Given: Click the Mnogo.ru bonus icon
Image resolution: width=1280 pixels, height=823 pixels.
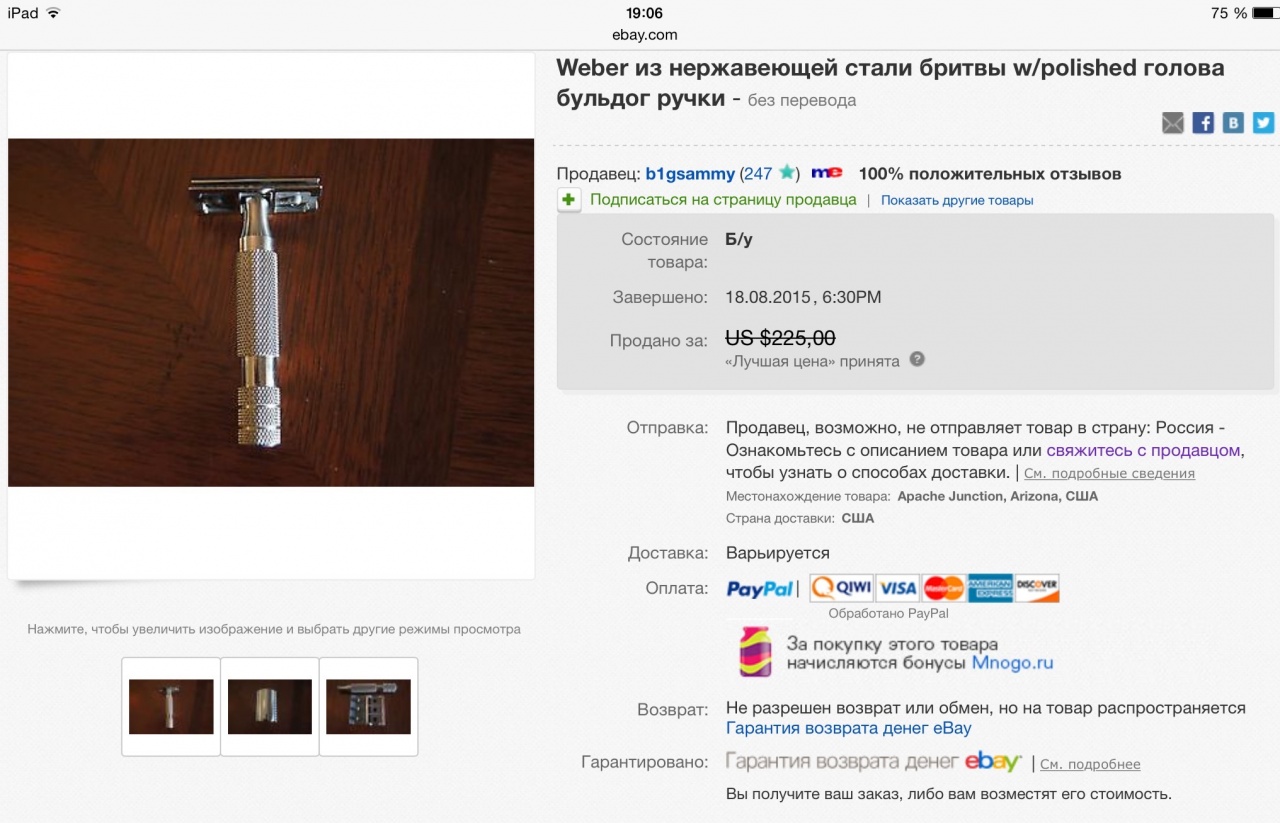Looking at the screenshot, I should pyautogui.click(x=755, y=652).
